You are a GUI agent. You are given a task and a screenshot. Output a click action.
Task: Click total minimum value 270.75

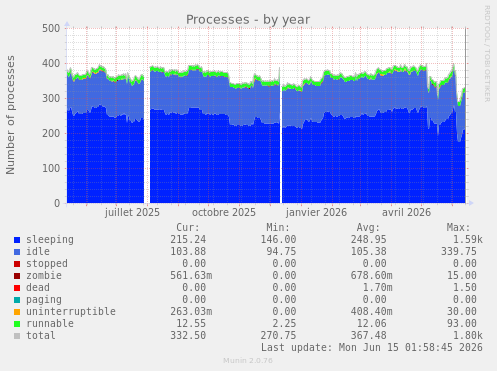pos(278,336)
